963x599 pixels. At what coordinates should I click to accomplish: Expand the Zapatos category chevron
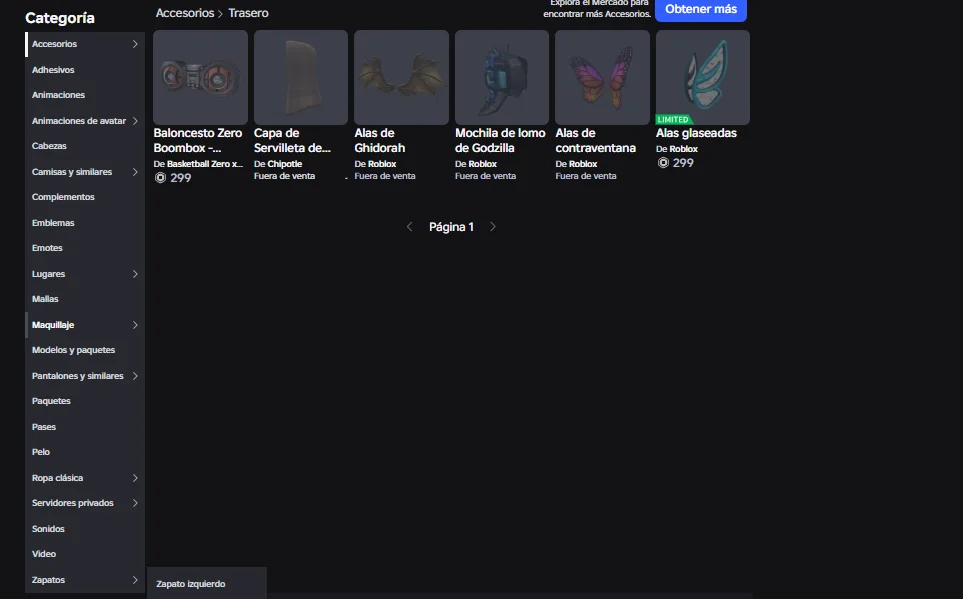(135, 580)
